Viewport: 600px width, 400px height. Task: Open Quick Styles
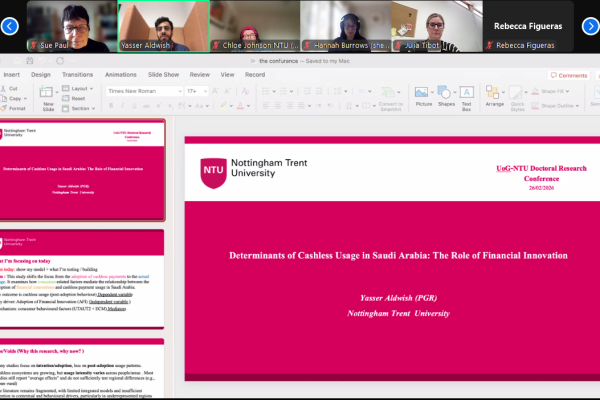pos(517,98)
